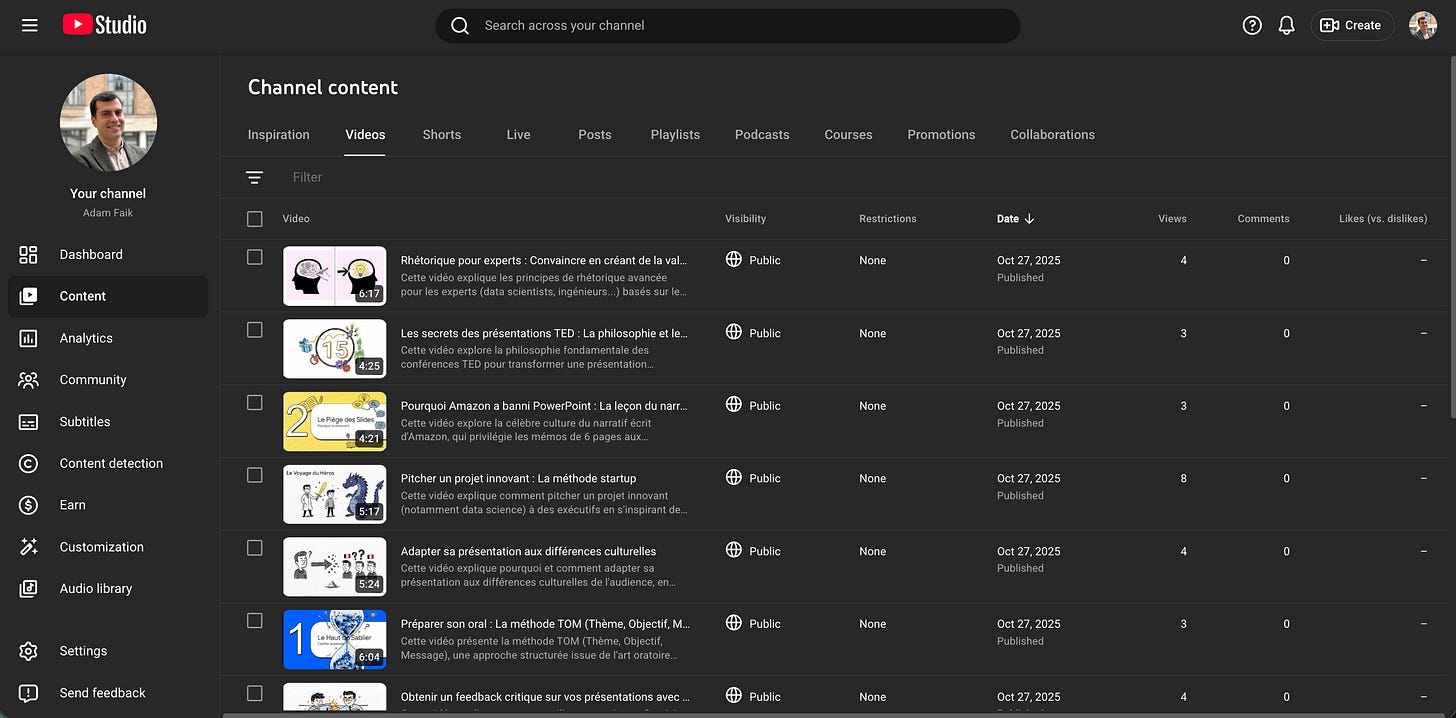Image resolution: width=1456 pixels, height=718 pixels.
Task: Open the help question mark icon
Action: 1252,25
